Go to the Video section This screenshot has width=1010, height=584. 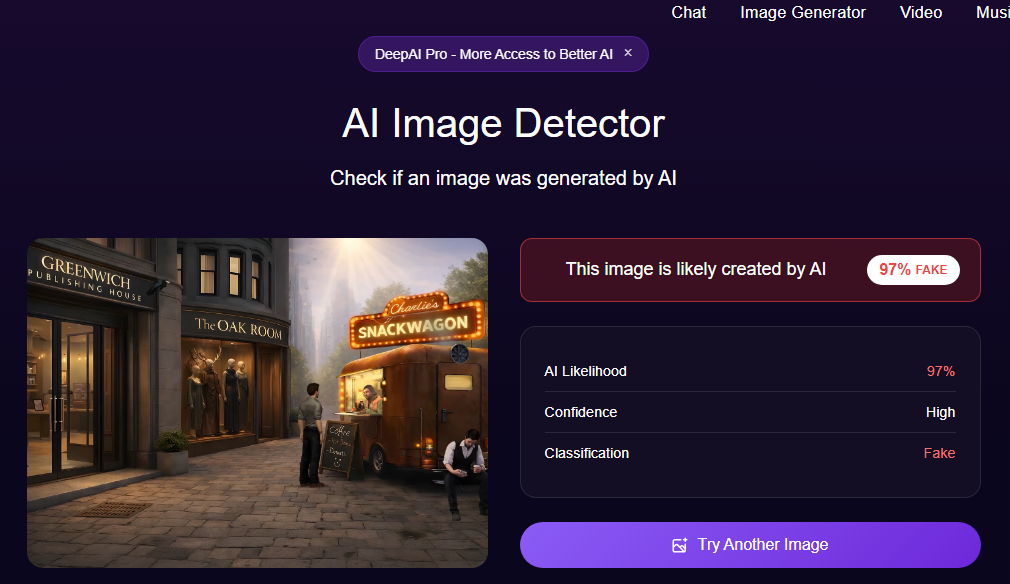coord(920,12)
